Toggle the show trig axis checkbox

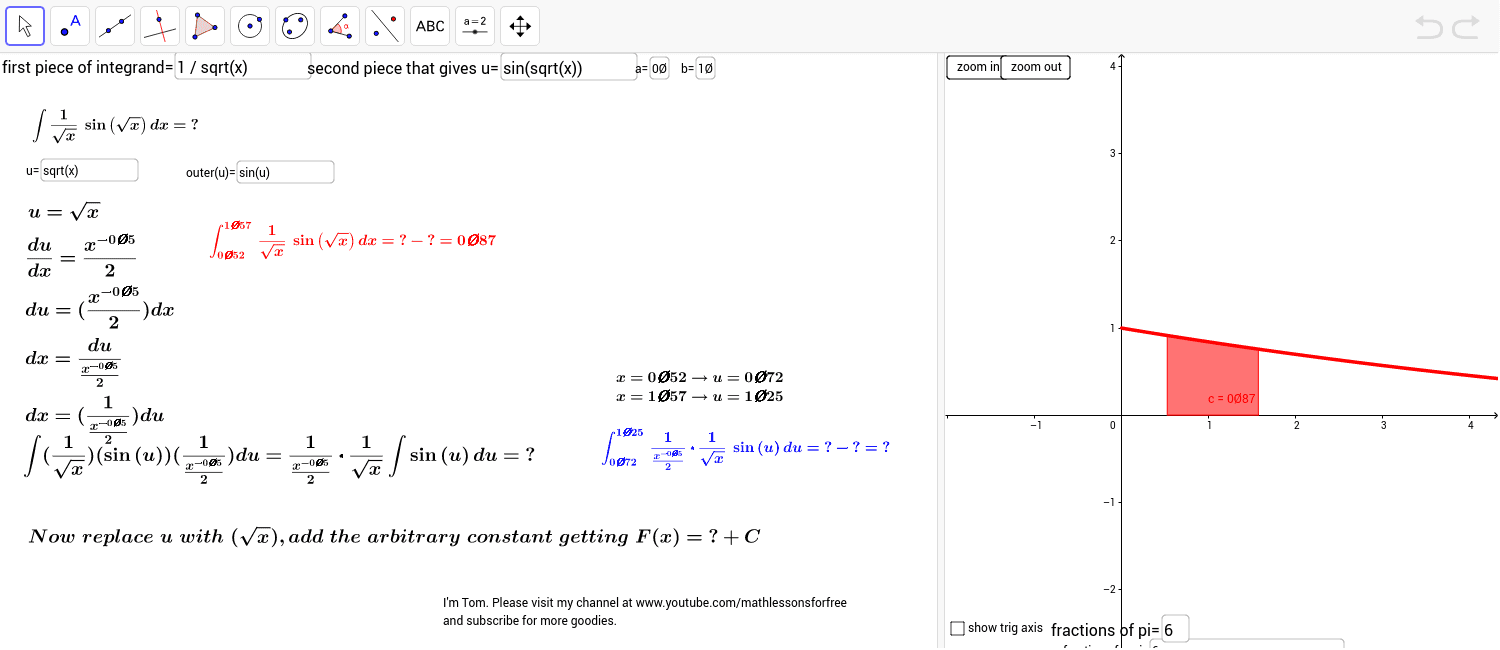click(x=958, y=628)
